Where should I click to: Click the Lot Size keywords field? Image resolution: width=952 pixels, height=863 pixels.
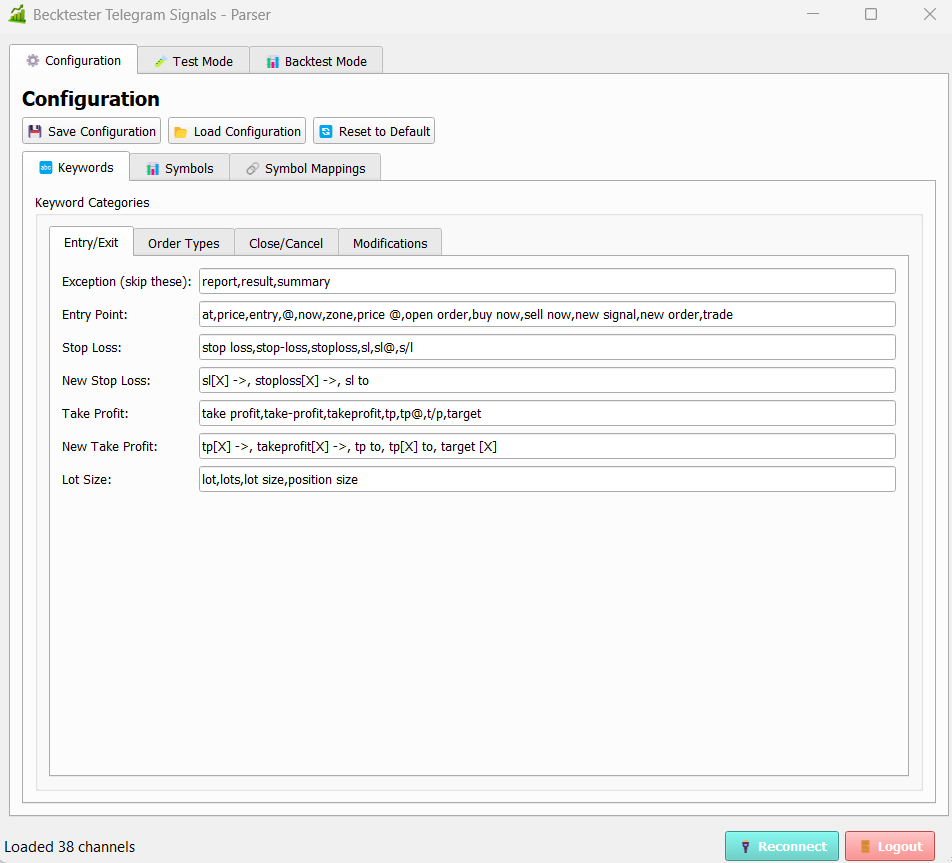(547, 480)
